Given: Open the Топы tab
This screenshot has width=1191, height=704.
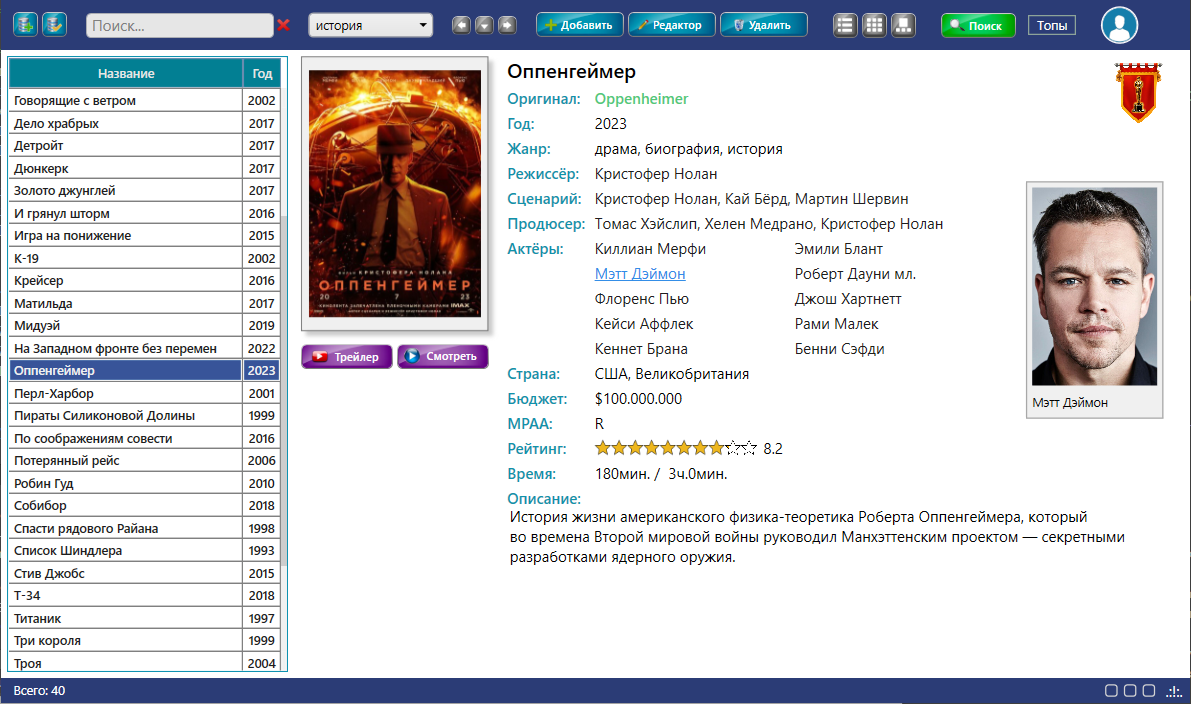Looking at the screenshot, I should point(1052,25).
